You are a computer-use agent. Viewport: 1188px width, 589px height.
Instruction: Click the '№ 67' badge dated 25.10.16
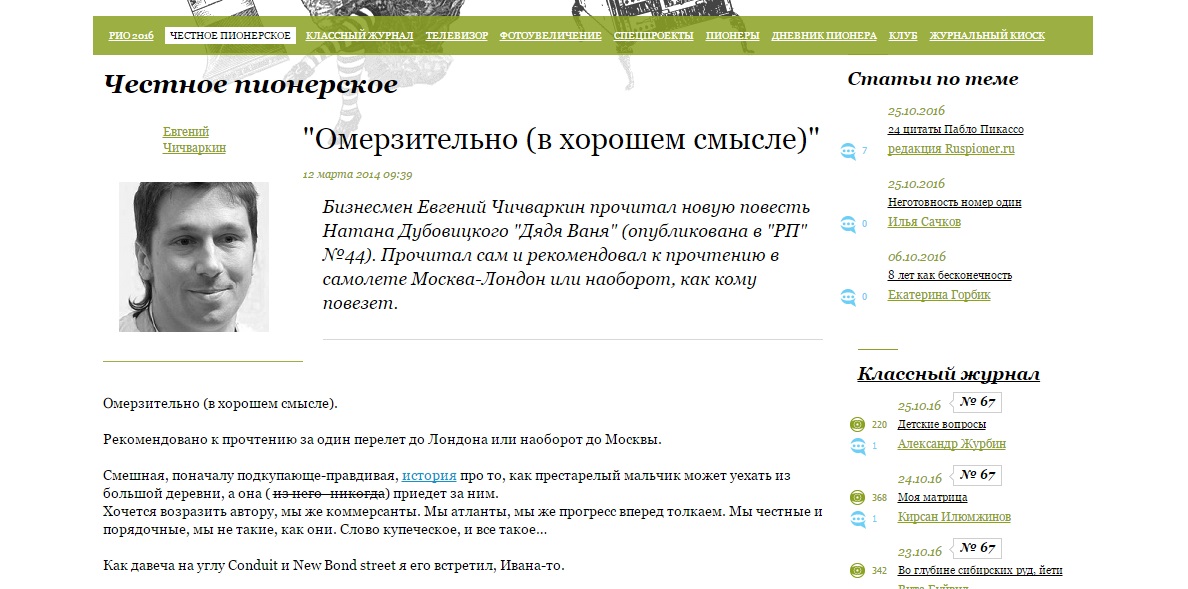click(x=975, y=403)
